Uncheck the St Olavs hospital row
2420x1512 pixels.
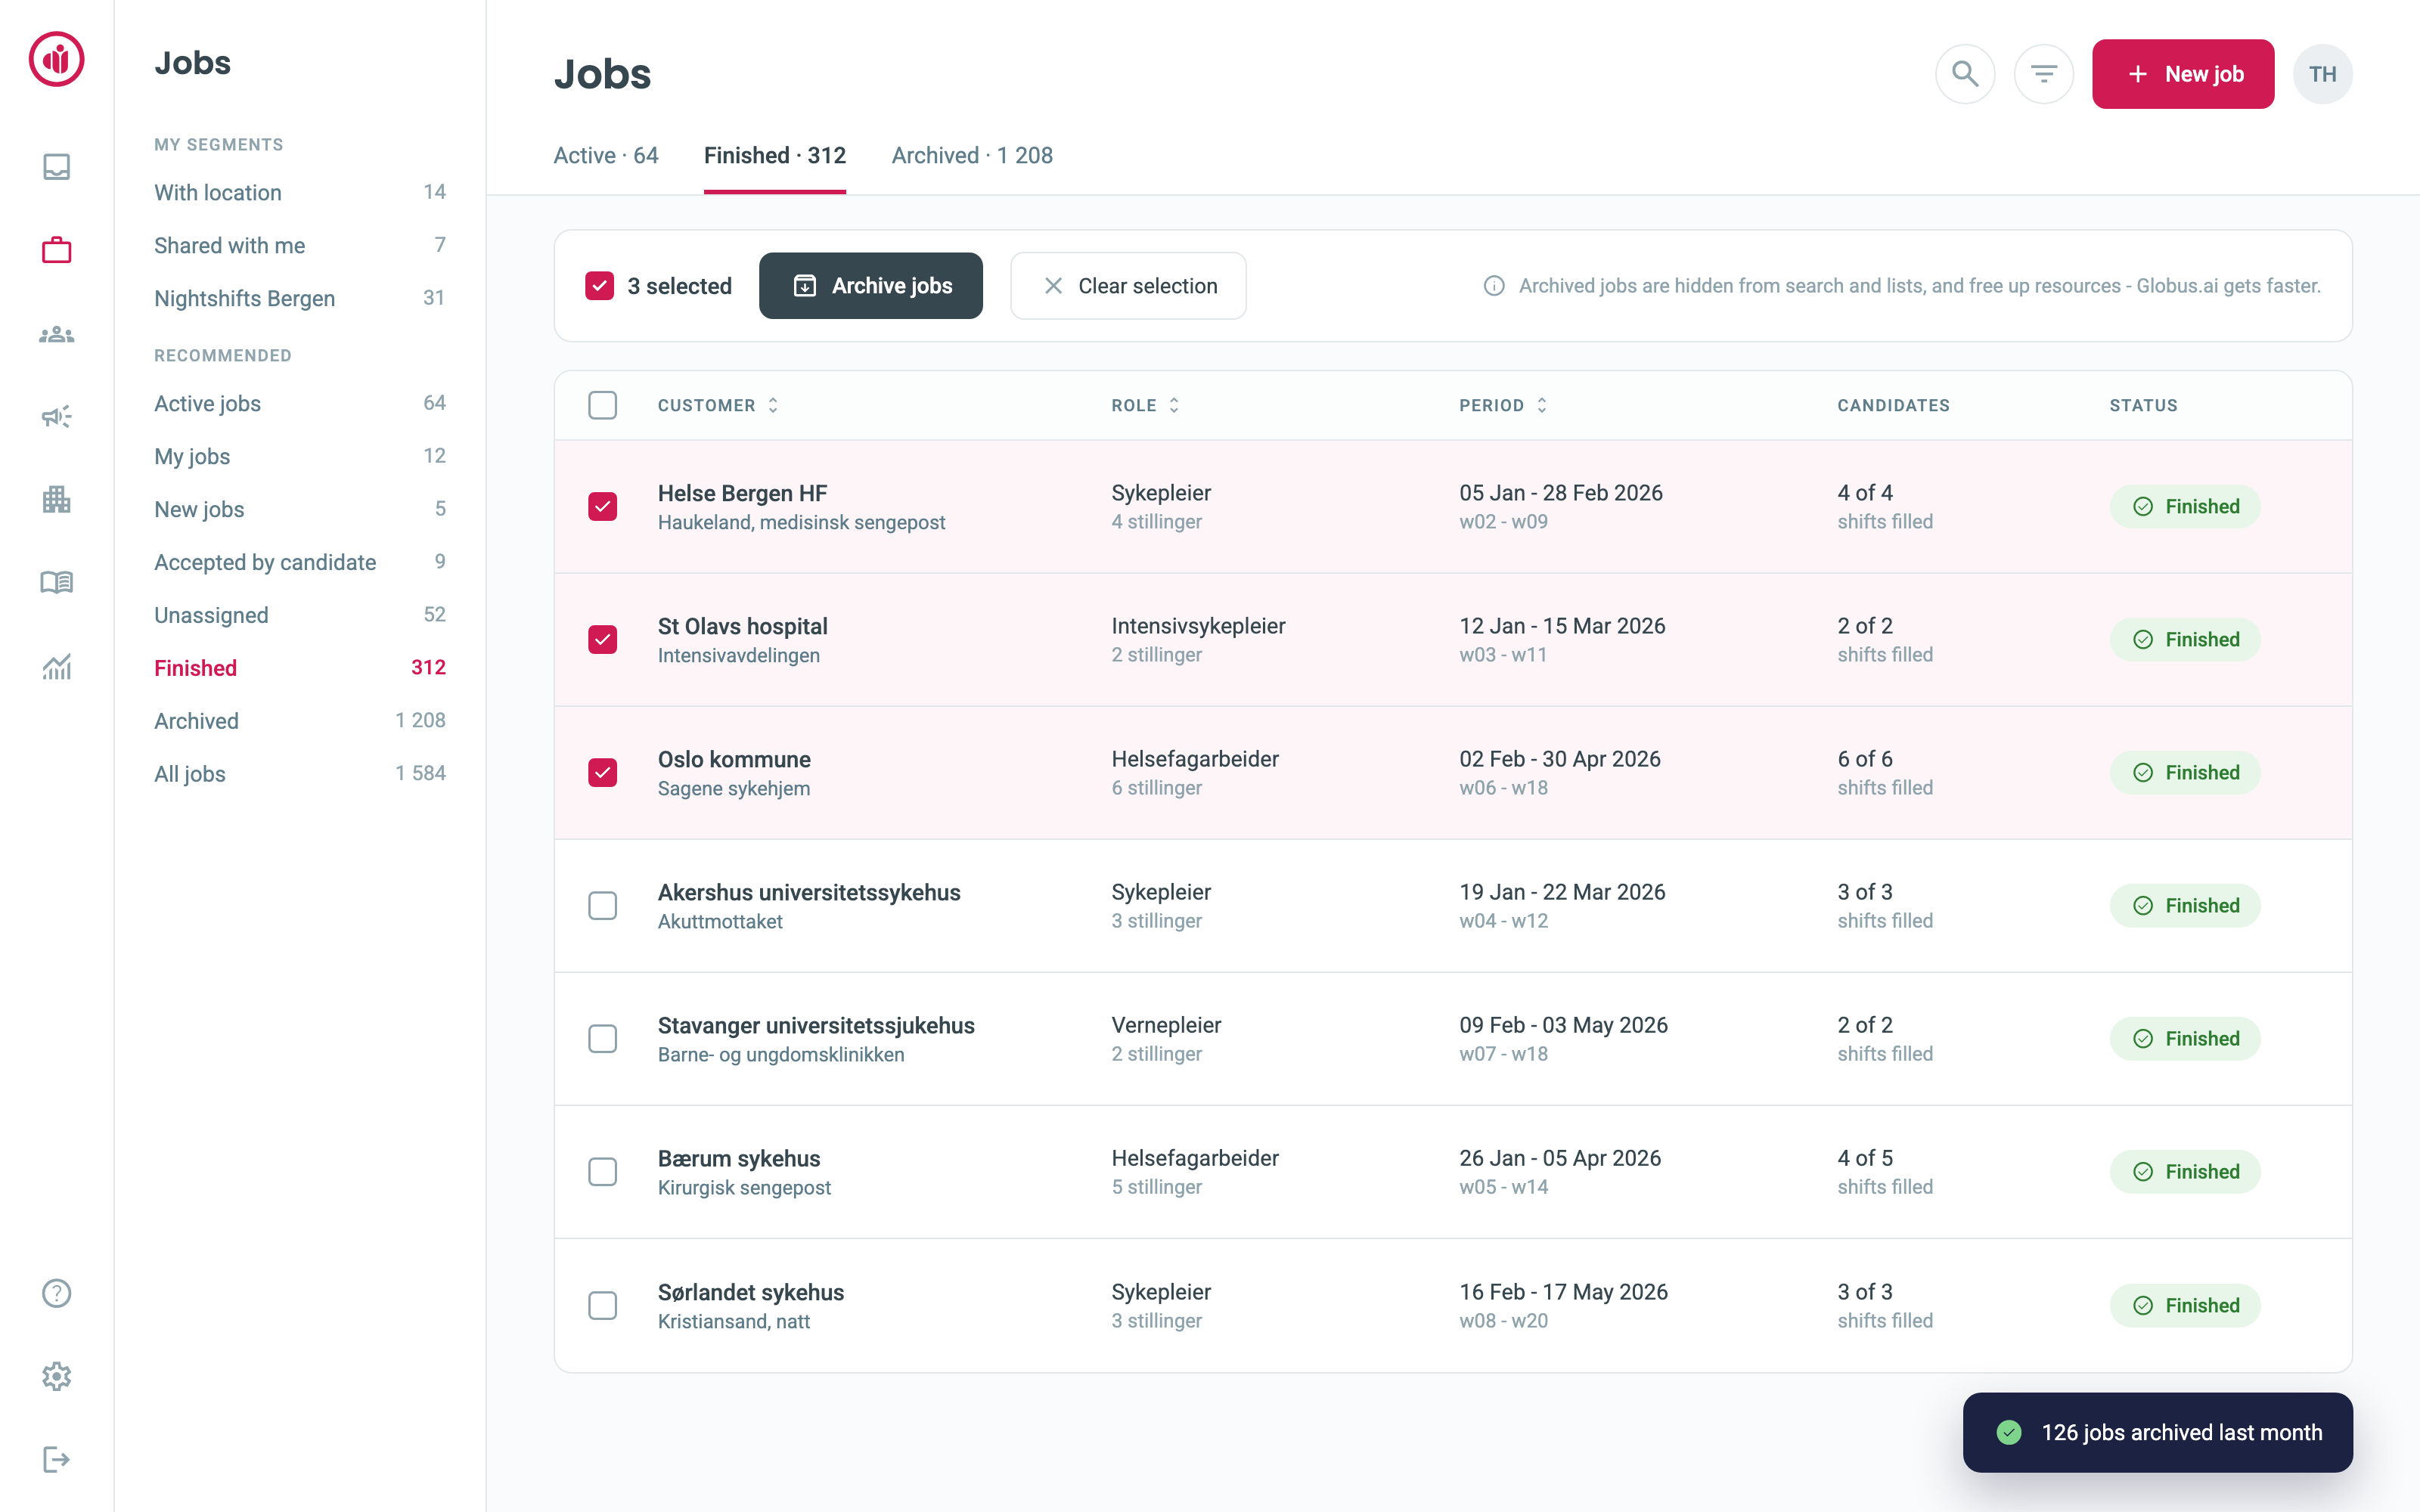click(602, 639)
